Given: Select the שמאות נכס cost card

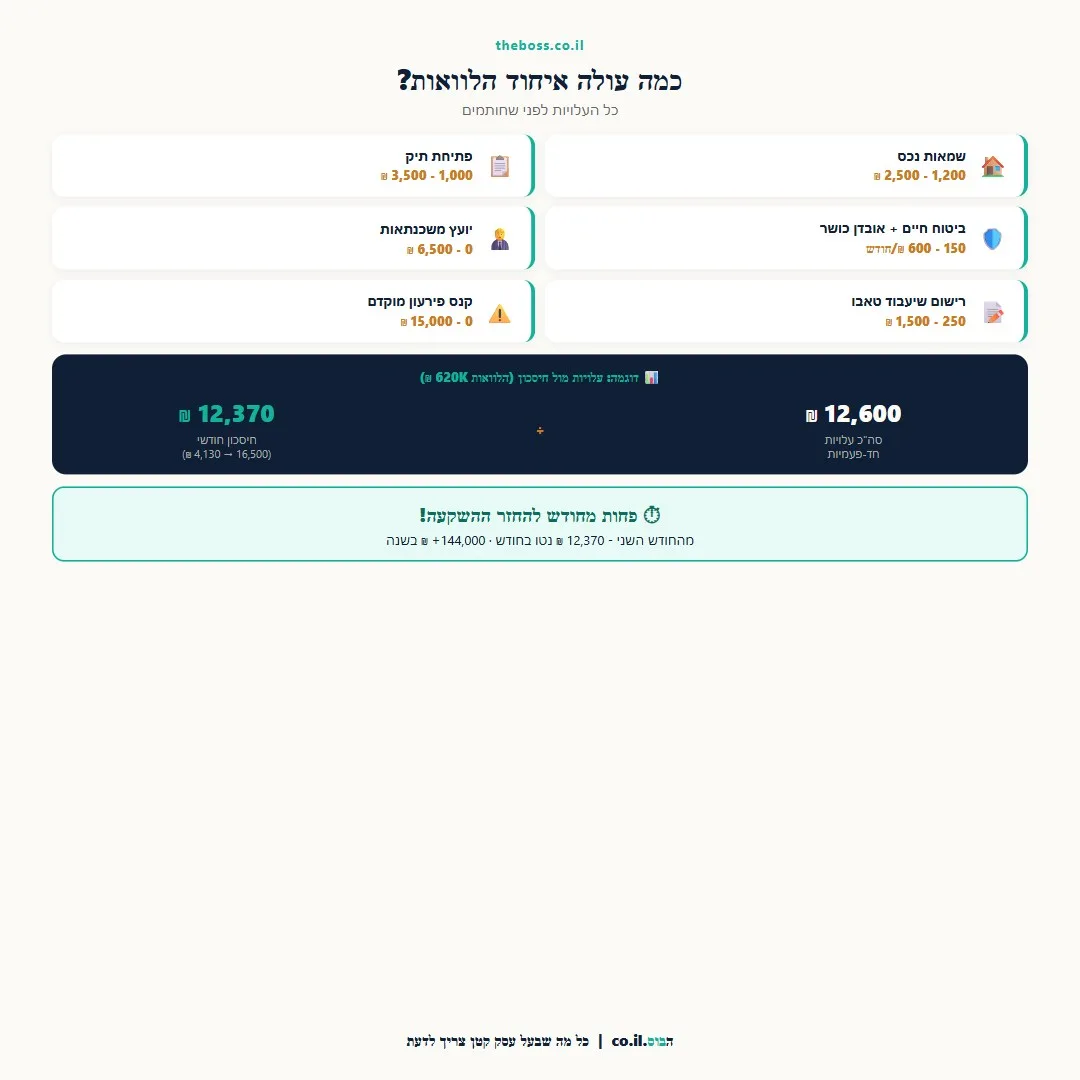Looking at the screenshot, I should 786,166.
